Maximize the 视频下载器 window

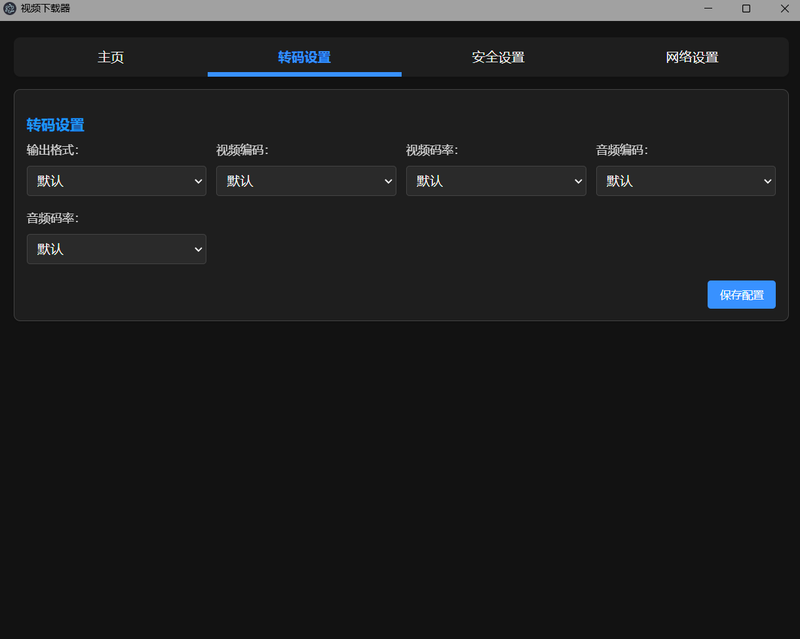pyautogui.click(x=746, y=9)
